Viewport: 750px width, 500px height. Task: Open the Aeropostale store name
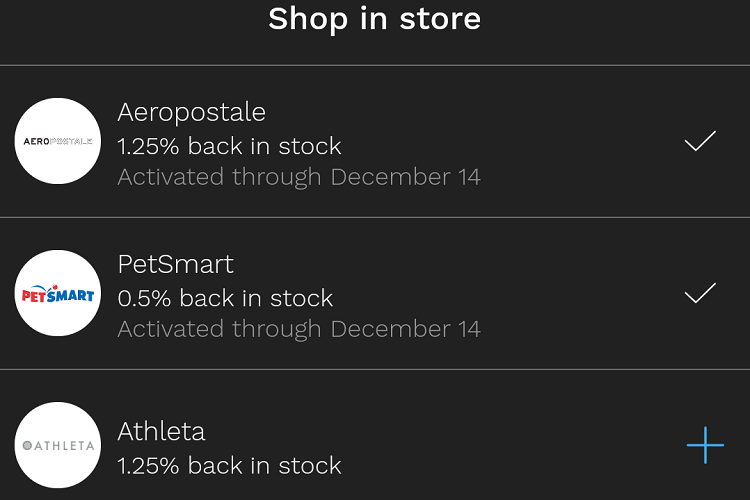pos(191,113)
